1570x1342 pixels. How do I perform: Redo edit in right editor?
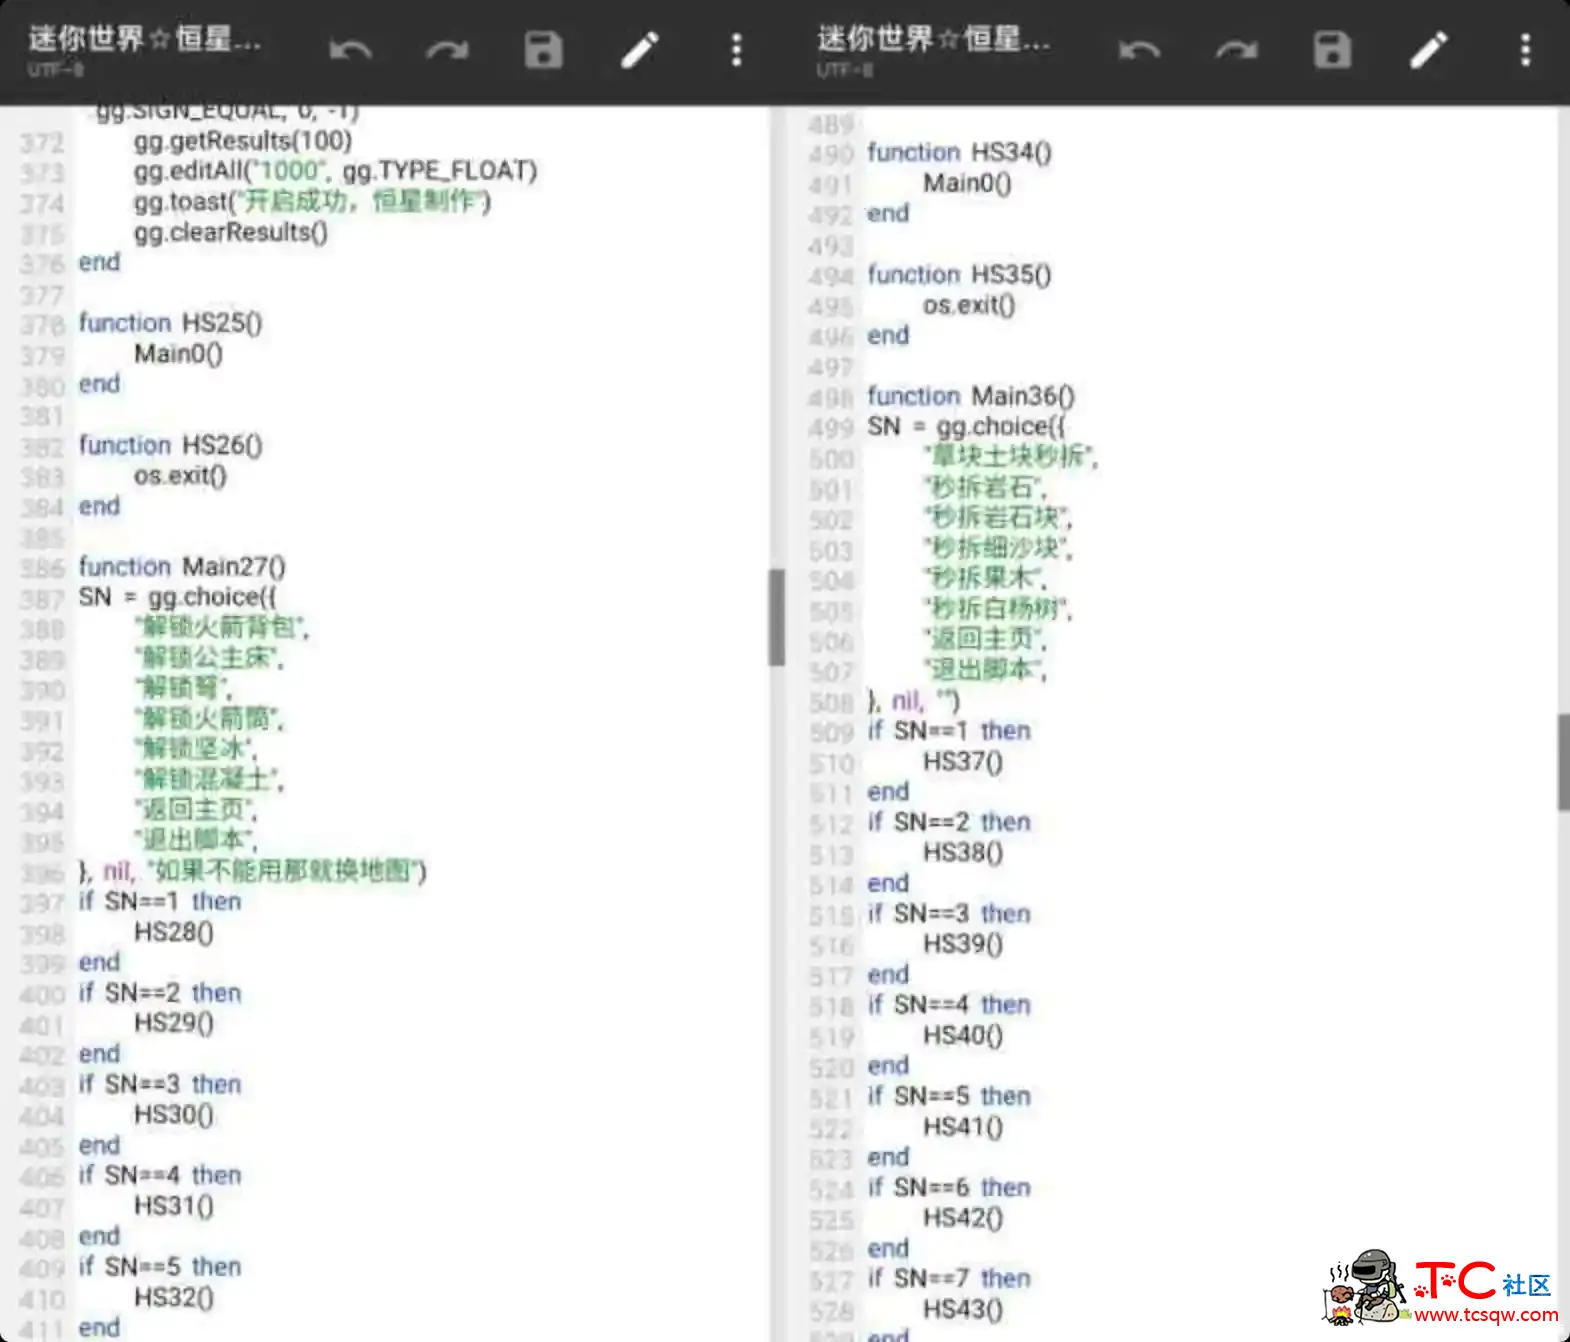click(1236, 49)
